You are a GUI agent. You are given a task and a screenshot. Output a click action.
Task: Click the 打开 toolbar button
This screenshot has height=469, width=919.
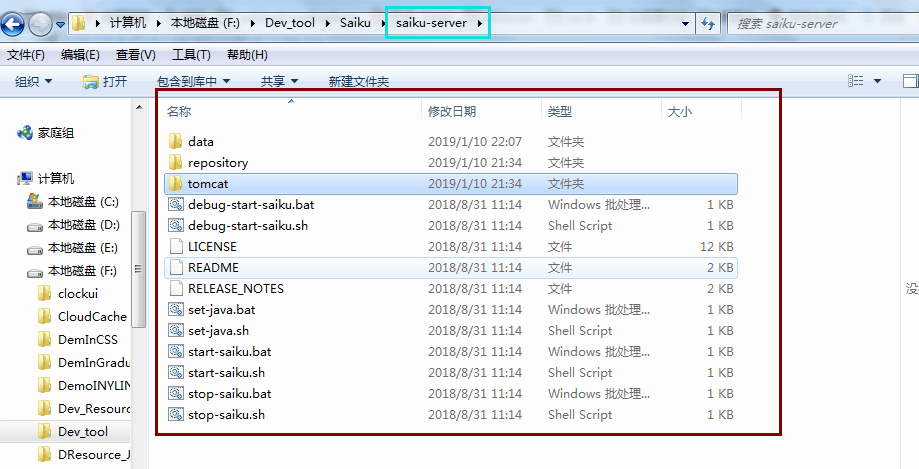coord(105,81)
